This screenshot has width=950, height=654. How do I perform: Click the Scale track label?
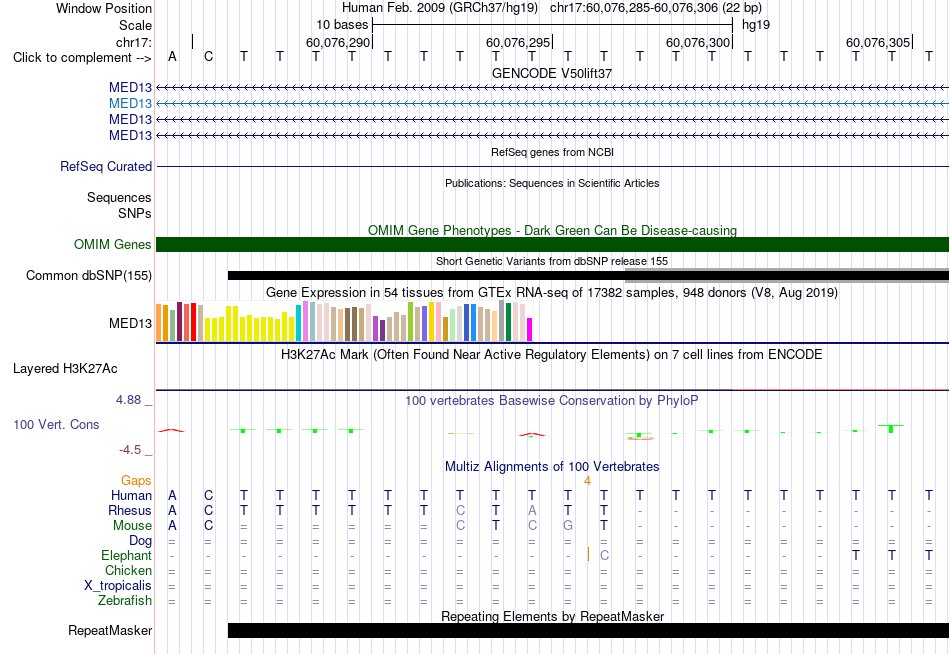[135, 25]
